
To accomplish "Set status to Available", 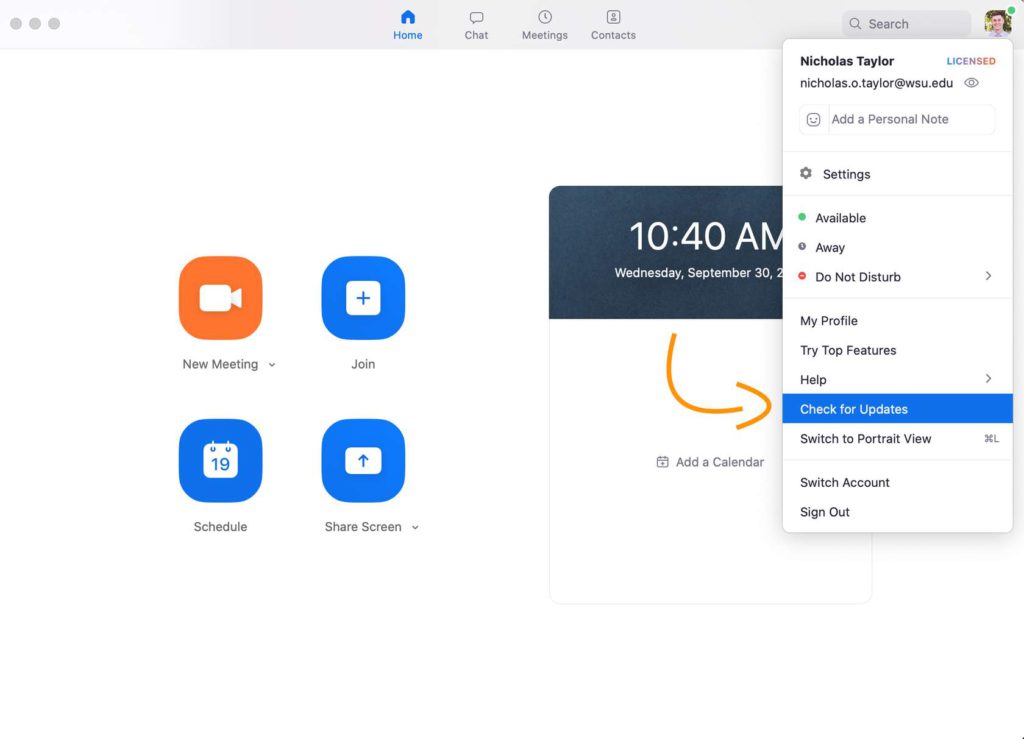I will [840, 218].
